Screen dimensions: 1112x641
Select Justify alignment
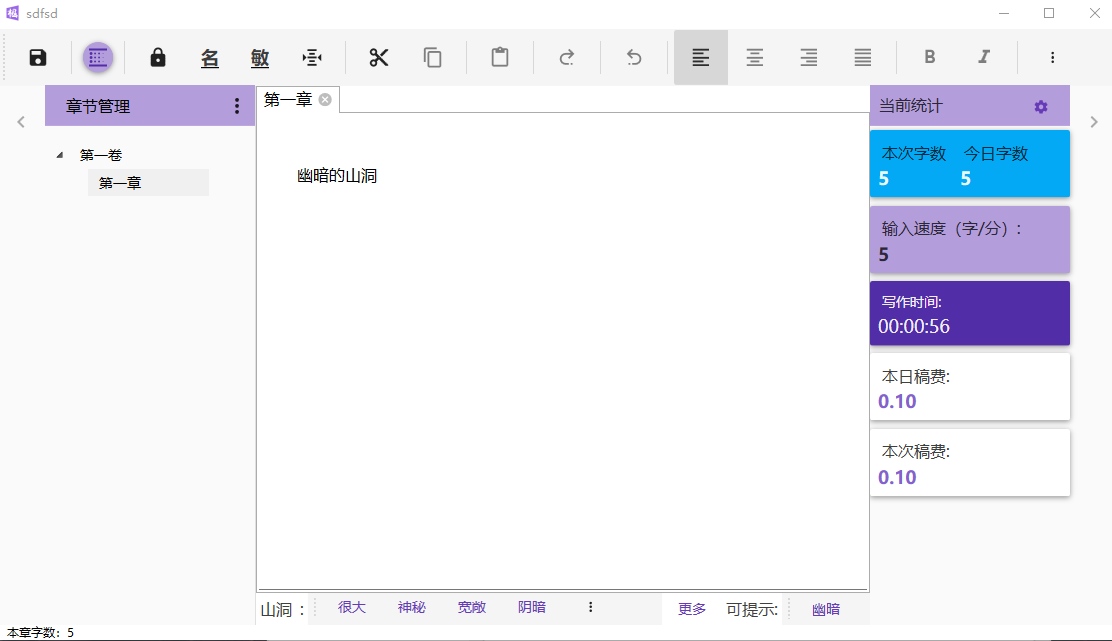[862, 57]
